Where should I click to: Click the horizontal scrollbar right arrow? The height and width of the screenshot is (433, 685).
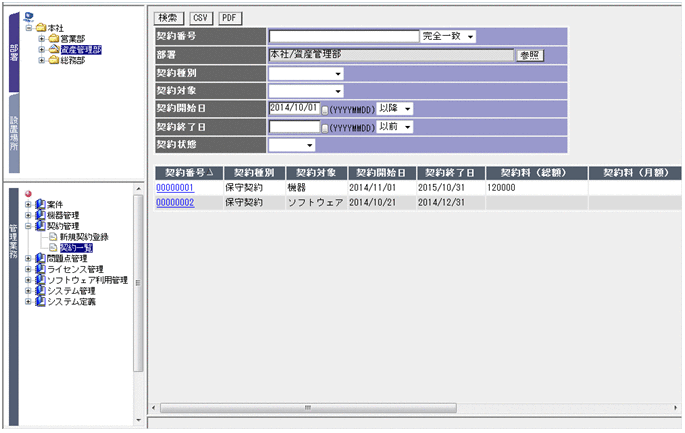click(x=675, y=408)
